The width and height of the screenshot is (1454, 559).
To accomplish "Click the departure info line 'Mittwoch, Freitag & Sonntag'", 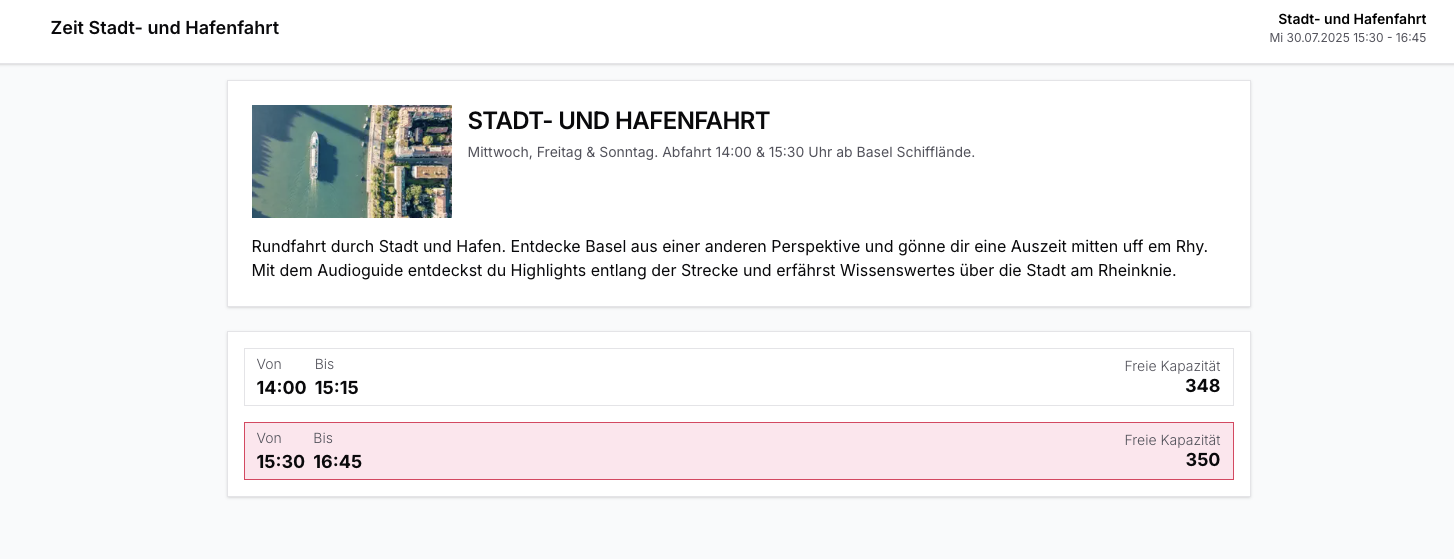I will tap(721, 152).
